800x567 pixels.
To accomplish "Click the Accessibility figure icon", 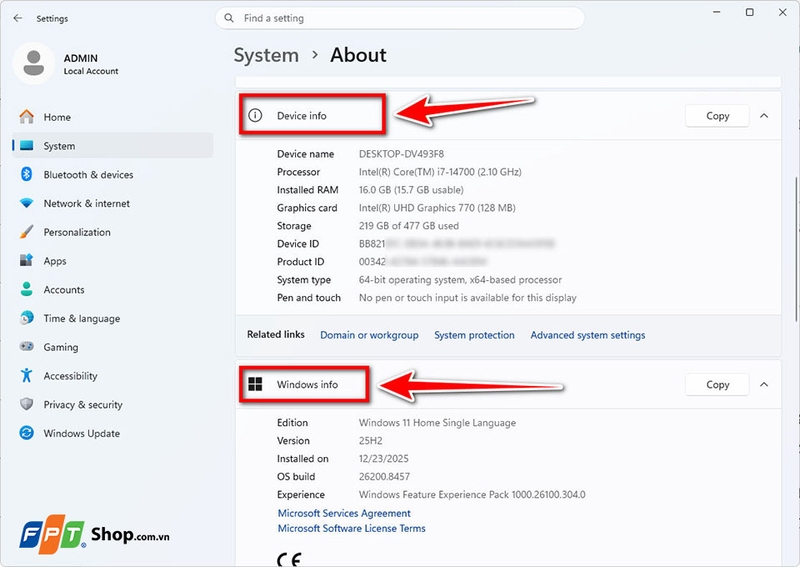I will tap(27, 376).
